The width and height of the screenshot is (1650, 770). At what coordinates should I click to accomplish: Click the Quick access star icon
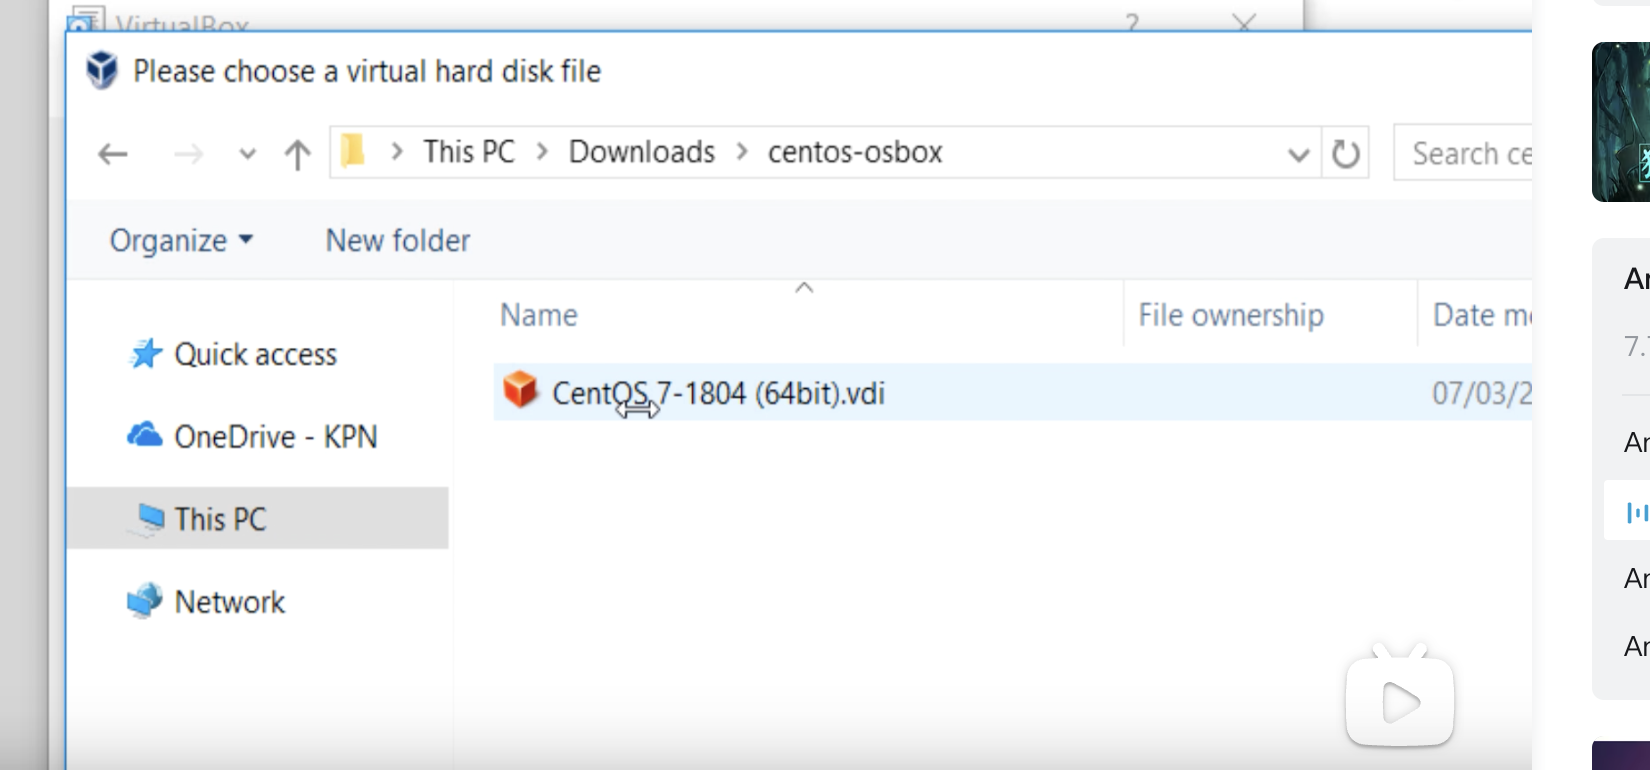[146, 354]
